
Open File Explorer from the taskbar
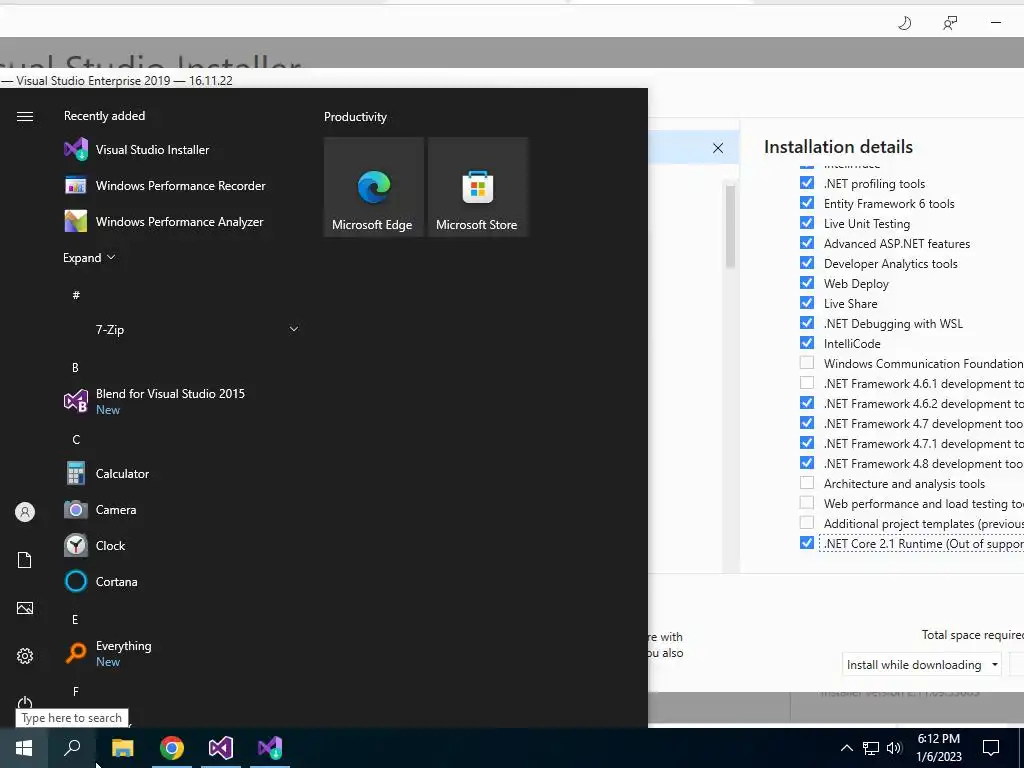click(x=122, y=748)
